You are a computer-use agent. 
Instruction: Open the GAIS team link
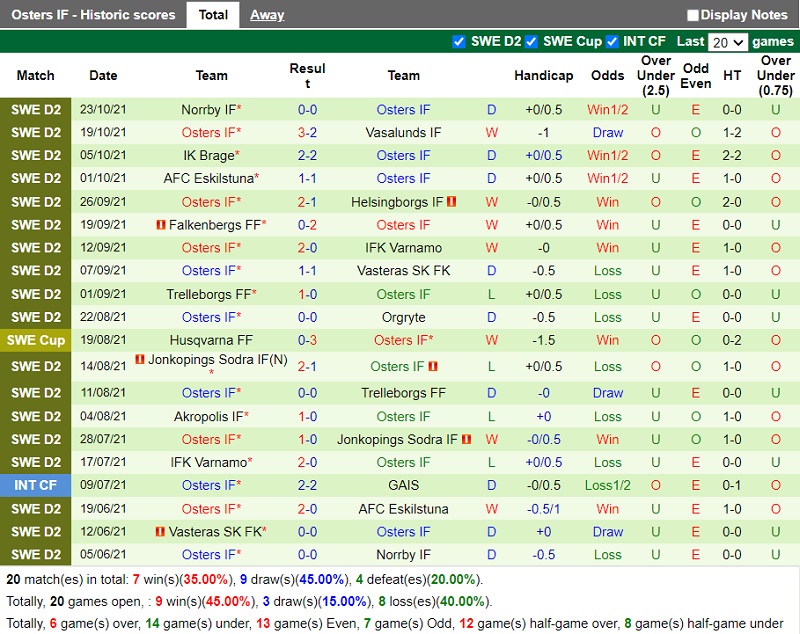point(403,485)
